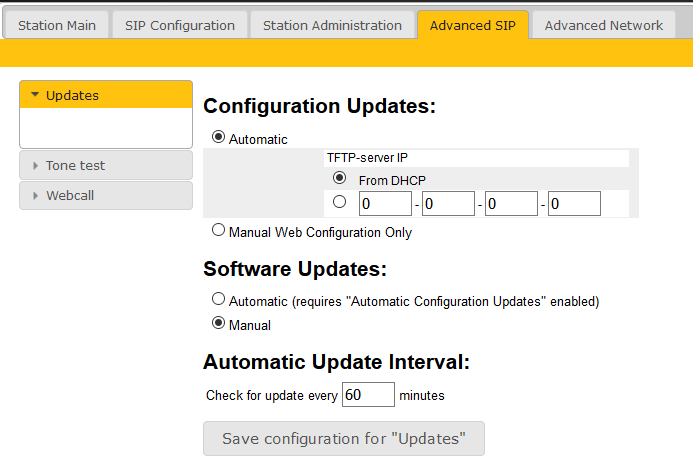Click second octet of TFTP IP field
This screenshot has height=464, width=693.
coord(448,204)
